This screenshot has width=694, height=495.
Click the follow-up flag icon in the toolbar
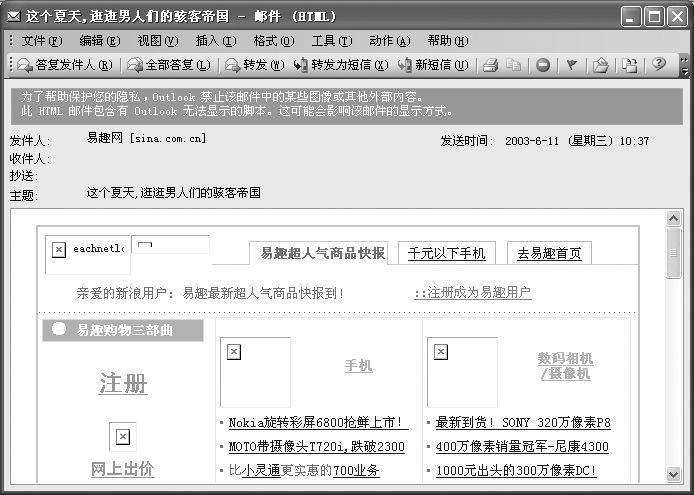(572, 65)
